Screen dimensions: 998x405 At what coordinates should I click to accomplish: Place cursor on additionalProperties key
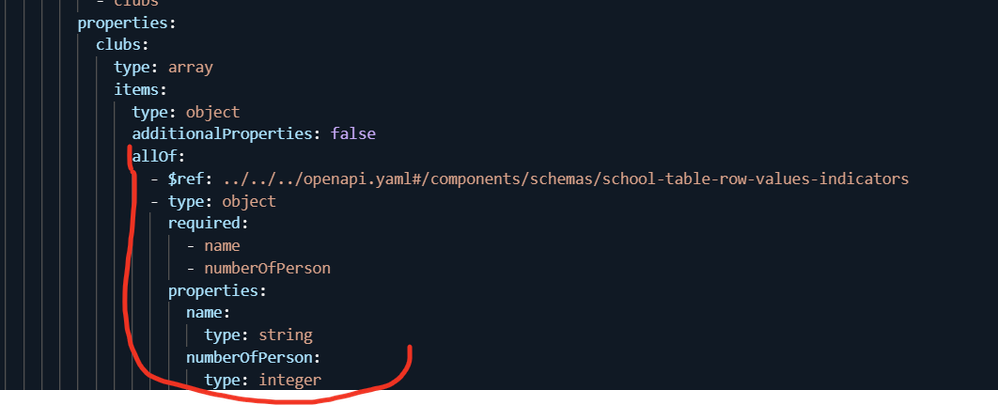click(222, 134)
